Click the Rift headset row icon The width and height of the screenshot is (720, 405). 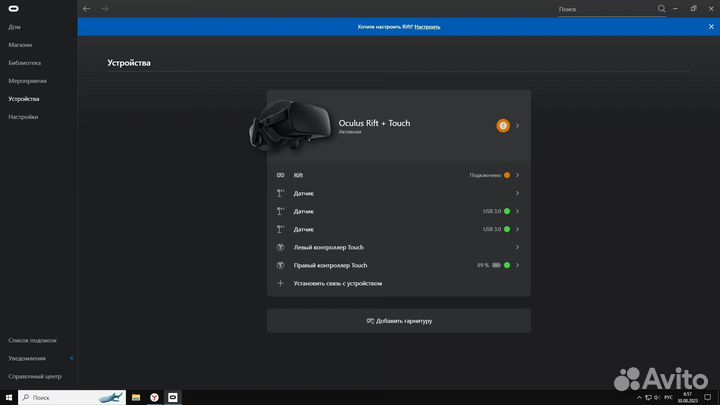281,175
